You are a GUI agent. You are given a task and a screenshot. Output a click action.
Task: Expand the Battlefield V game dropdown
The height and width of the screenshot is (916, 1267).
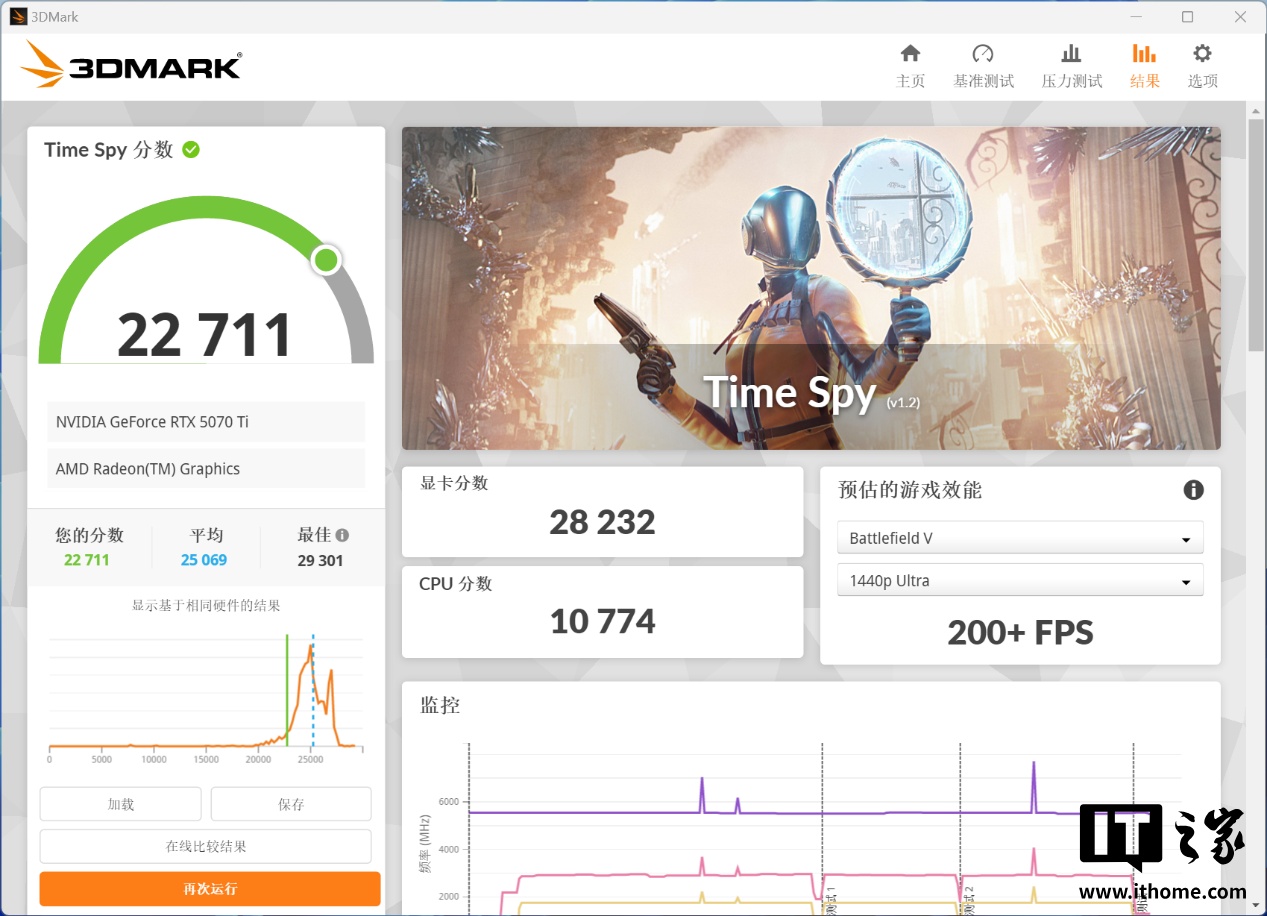(x=1019, y=538)
